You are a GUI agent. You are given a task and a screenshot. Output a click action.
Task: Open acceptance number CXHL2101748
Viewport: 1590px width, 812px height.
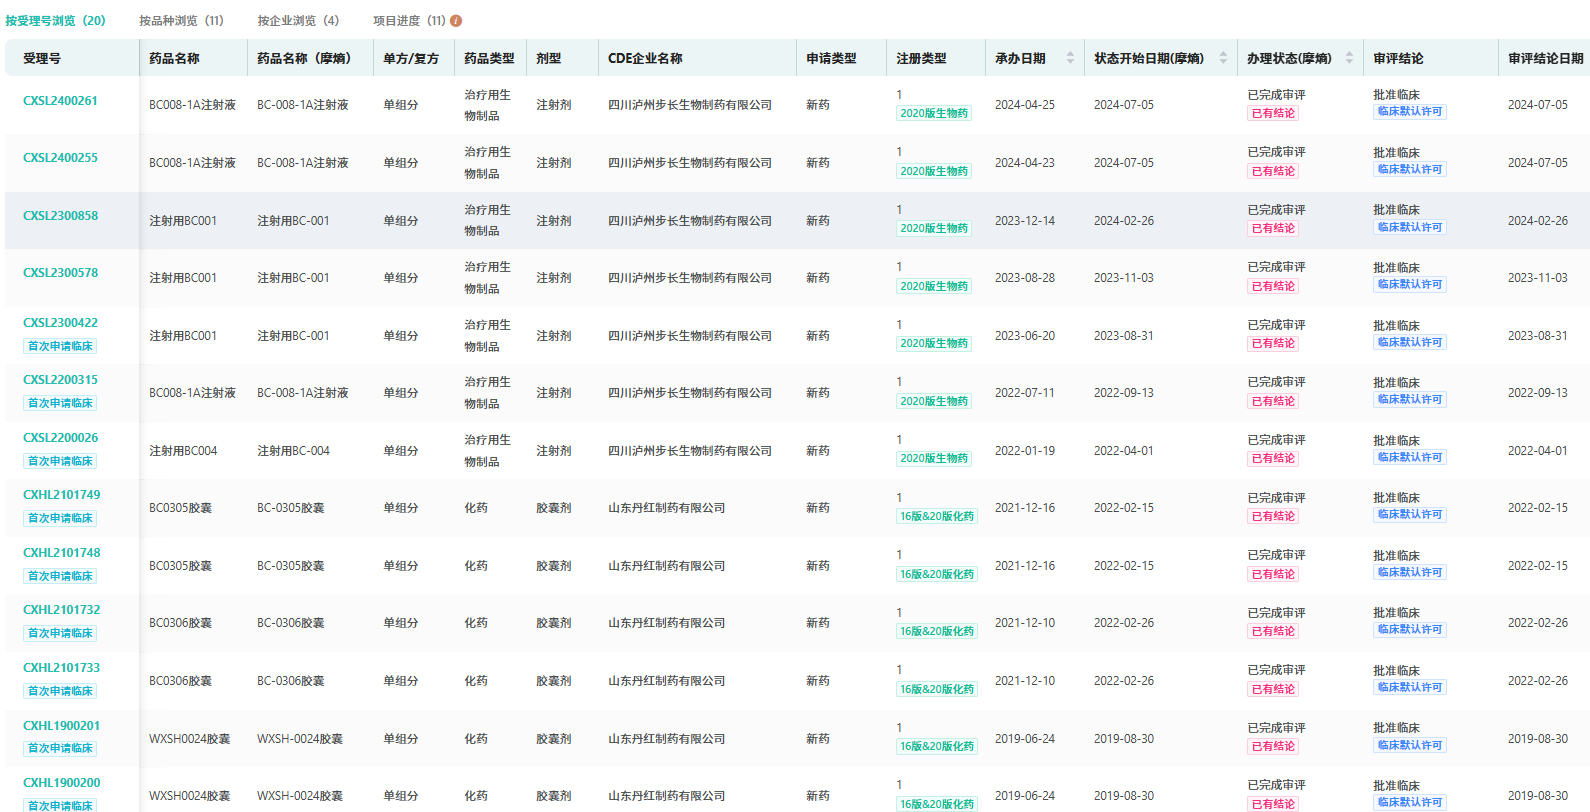click(x=62, y=553)
